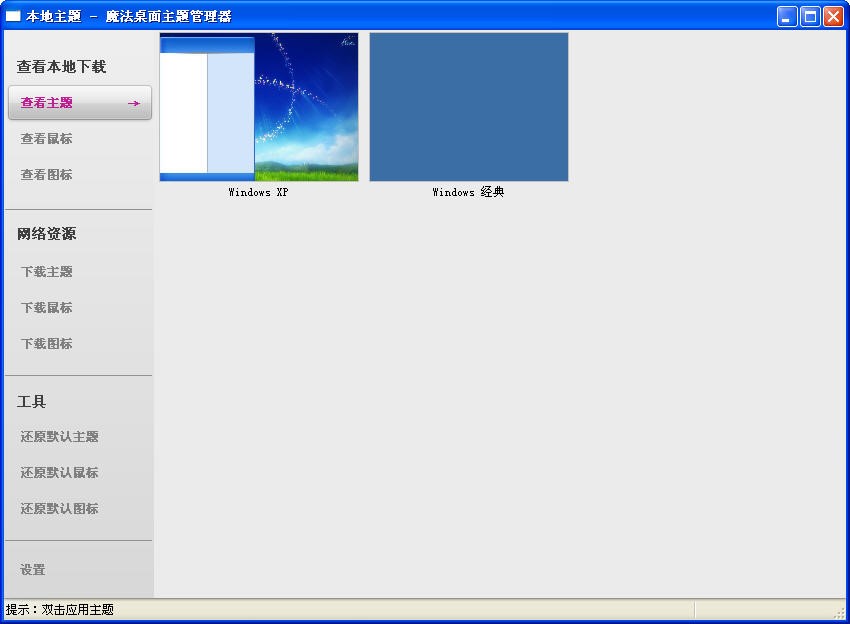
Task: Select the Windows 经典 theme thumbnail
Action: point(469,107)
